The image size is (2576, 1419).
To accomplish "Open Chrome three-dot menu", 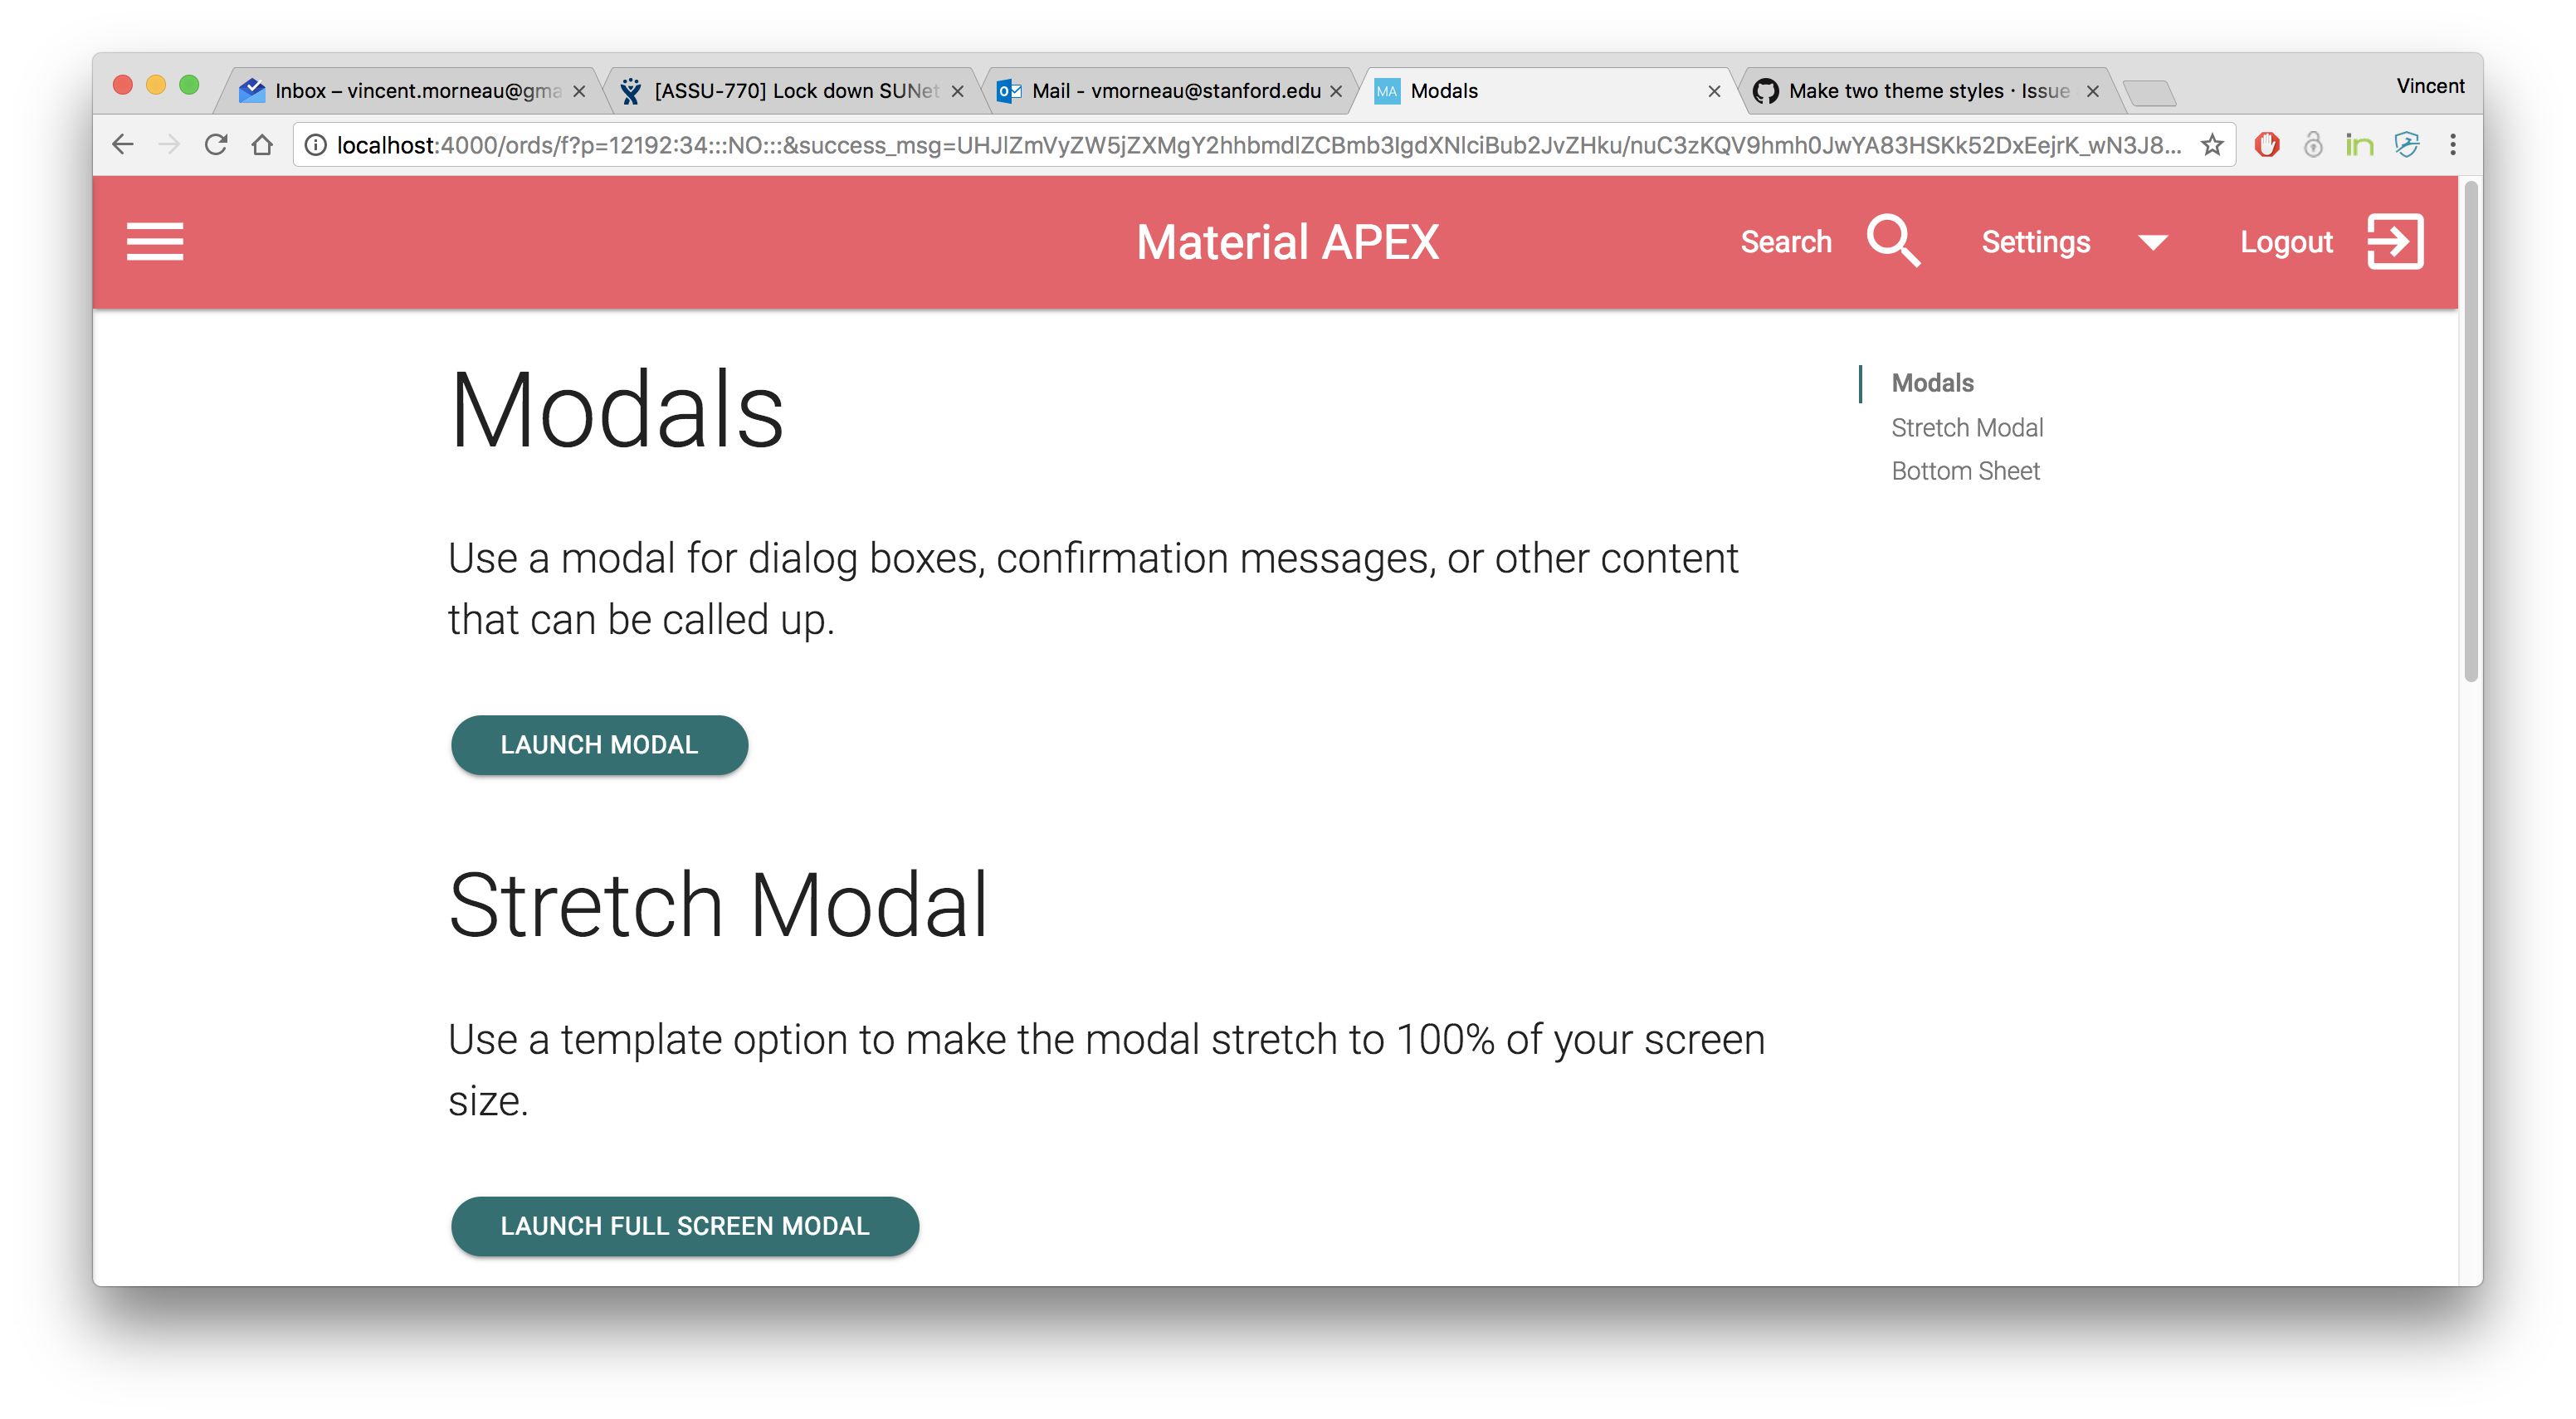I will click(2452, 145).
